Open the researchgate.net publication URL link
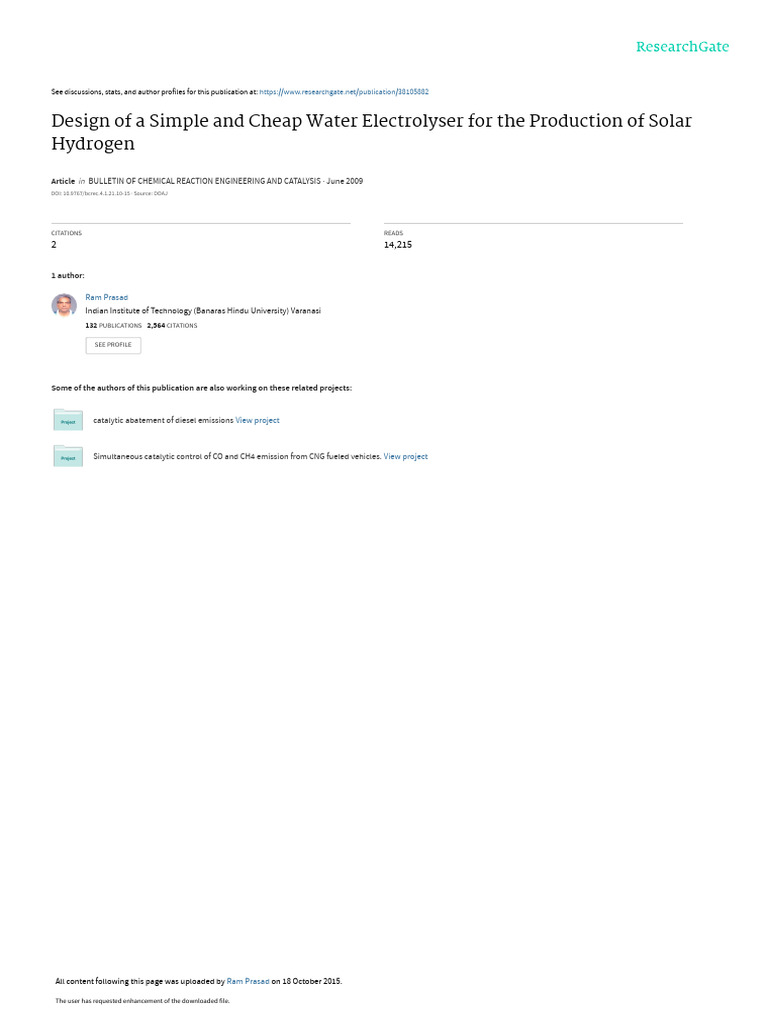The height and width of the screenshot is (1024, 768). click(x=344, y=92)
